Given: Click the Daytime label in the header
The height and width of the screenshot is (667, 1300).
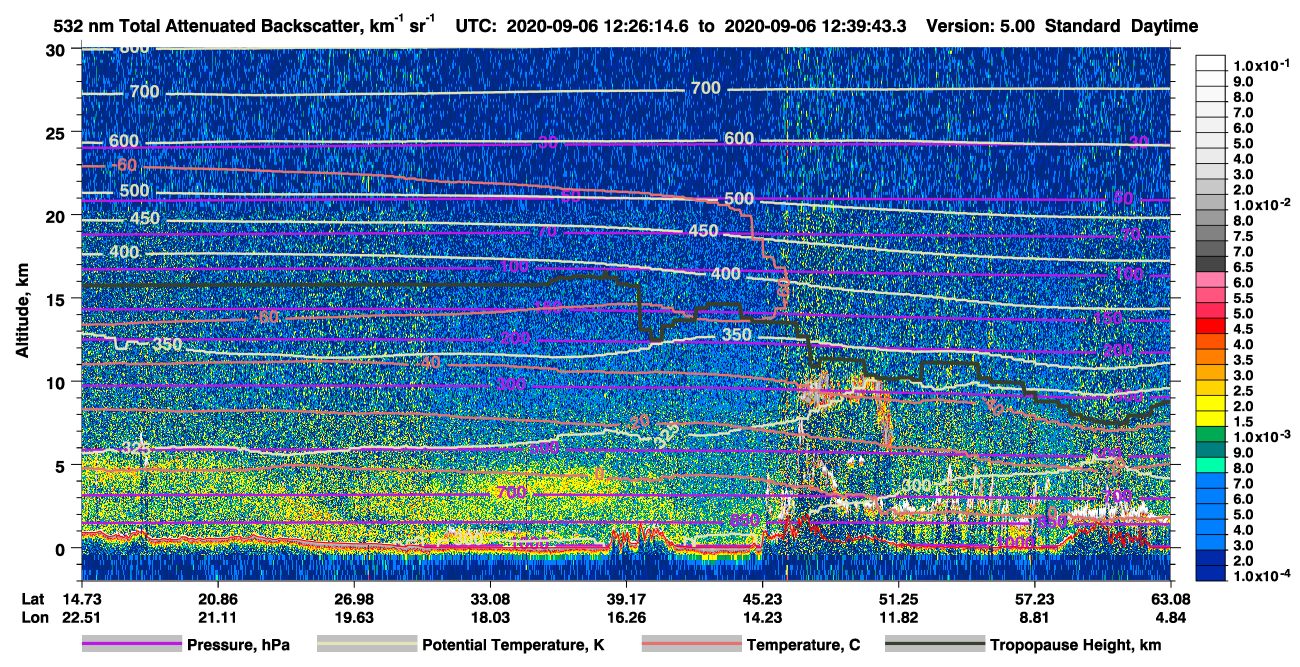Looking at the screenshot, I should pos(1164,27).
